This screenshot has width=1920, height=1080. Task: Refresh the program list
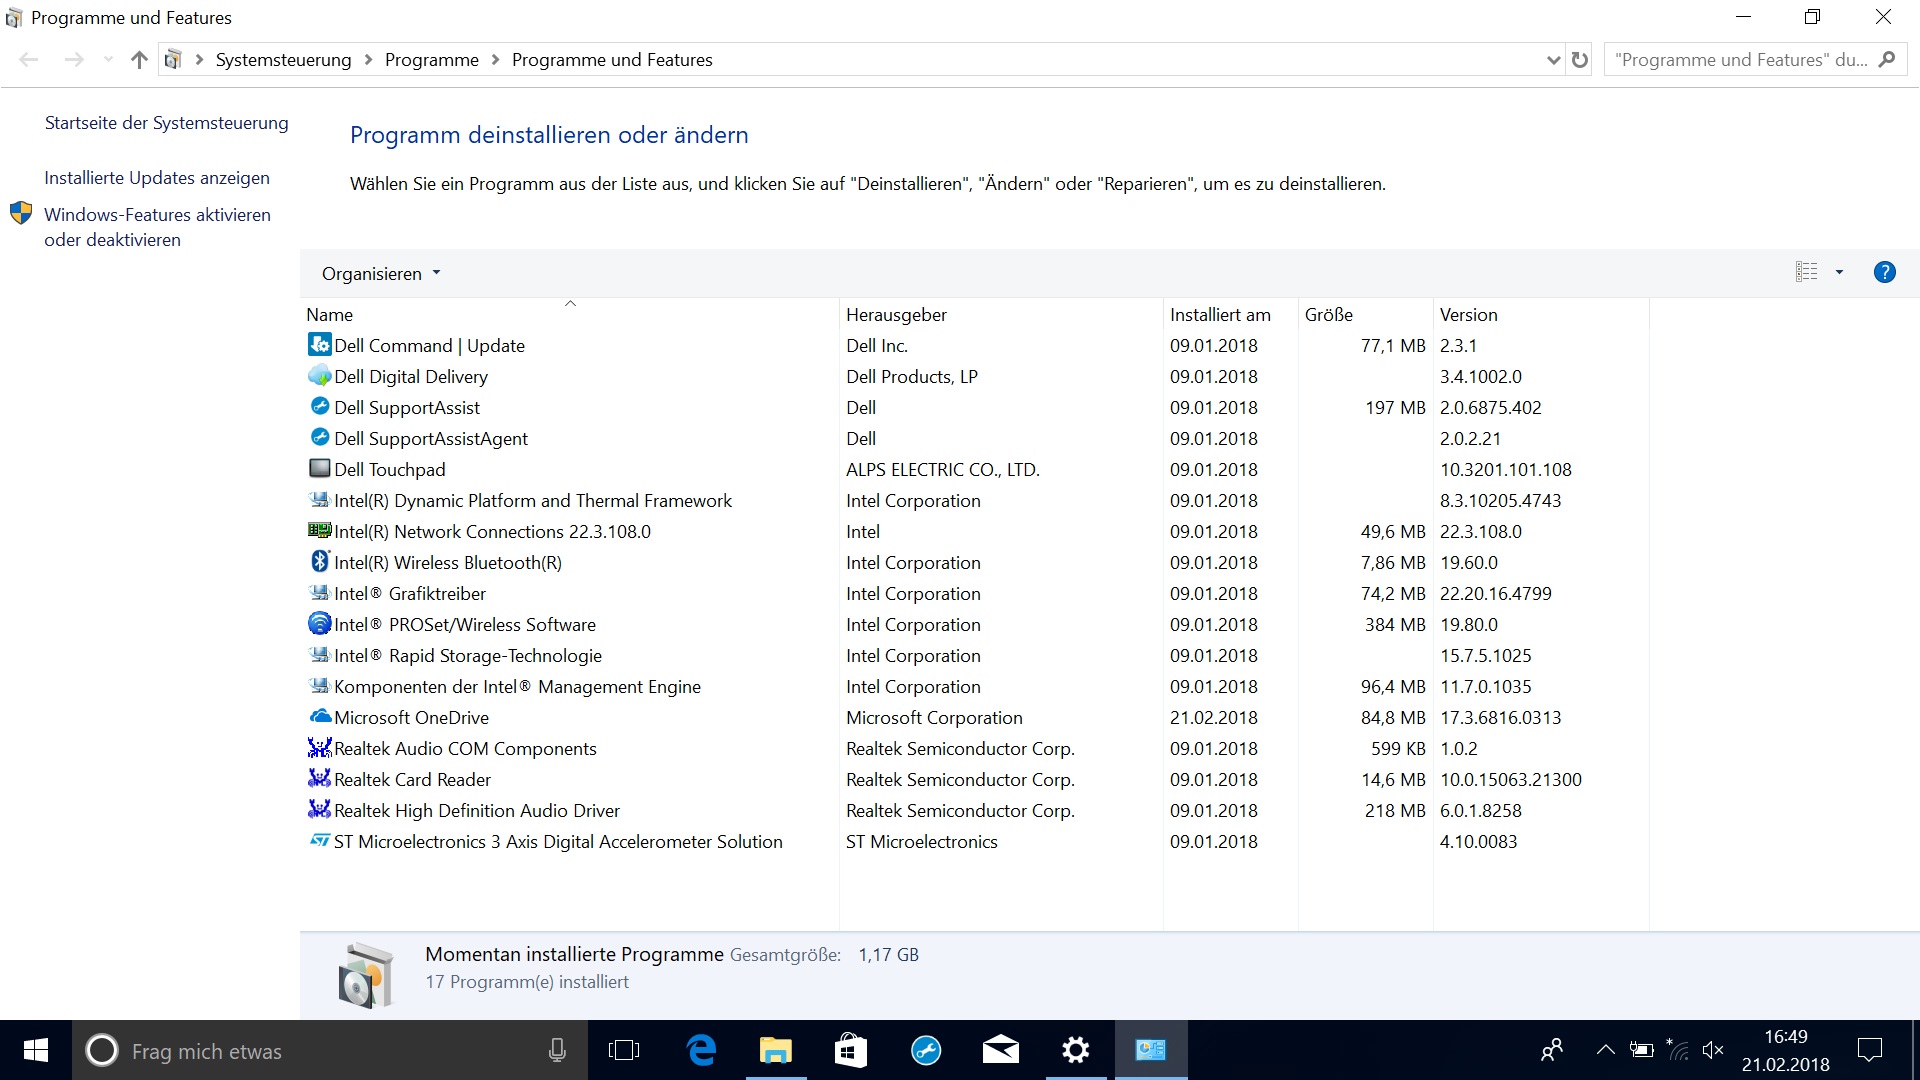tap(1580, 60)
